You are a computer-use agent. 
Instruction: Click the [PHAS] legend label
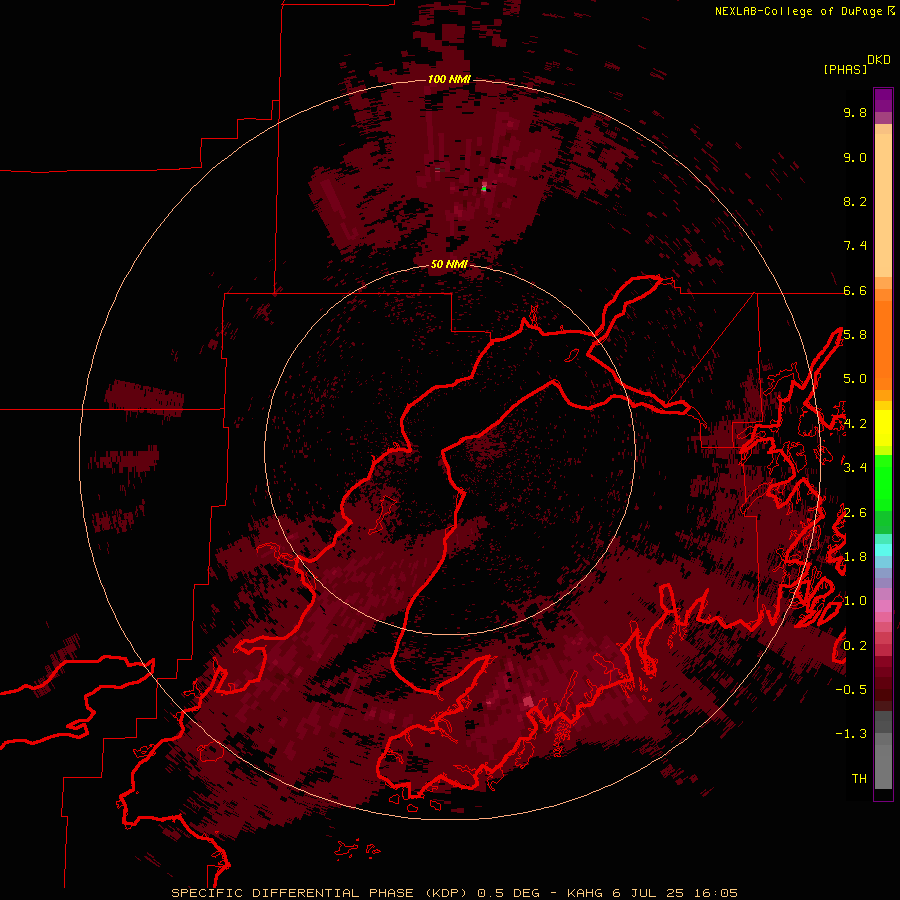[845, 69]
